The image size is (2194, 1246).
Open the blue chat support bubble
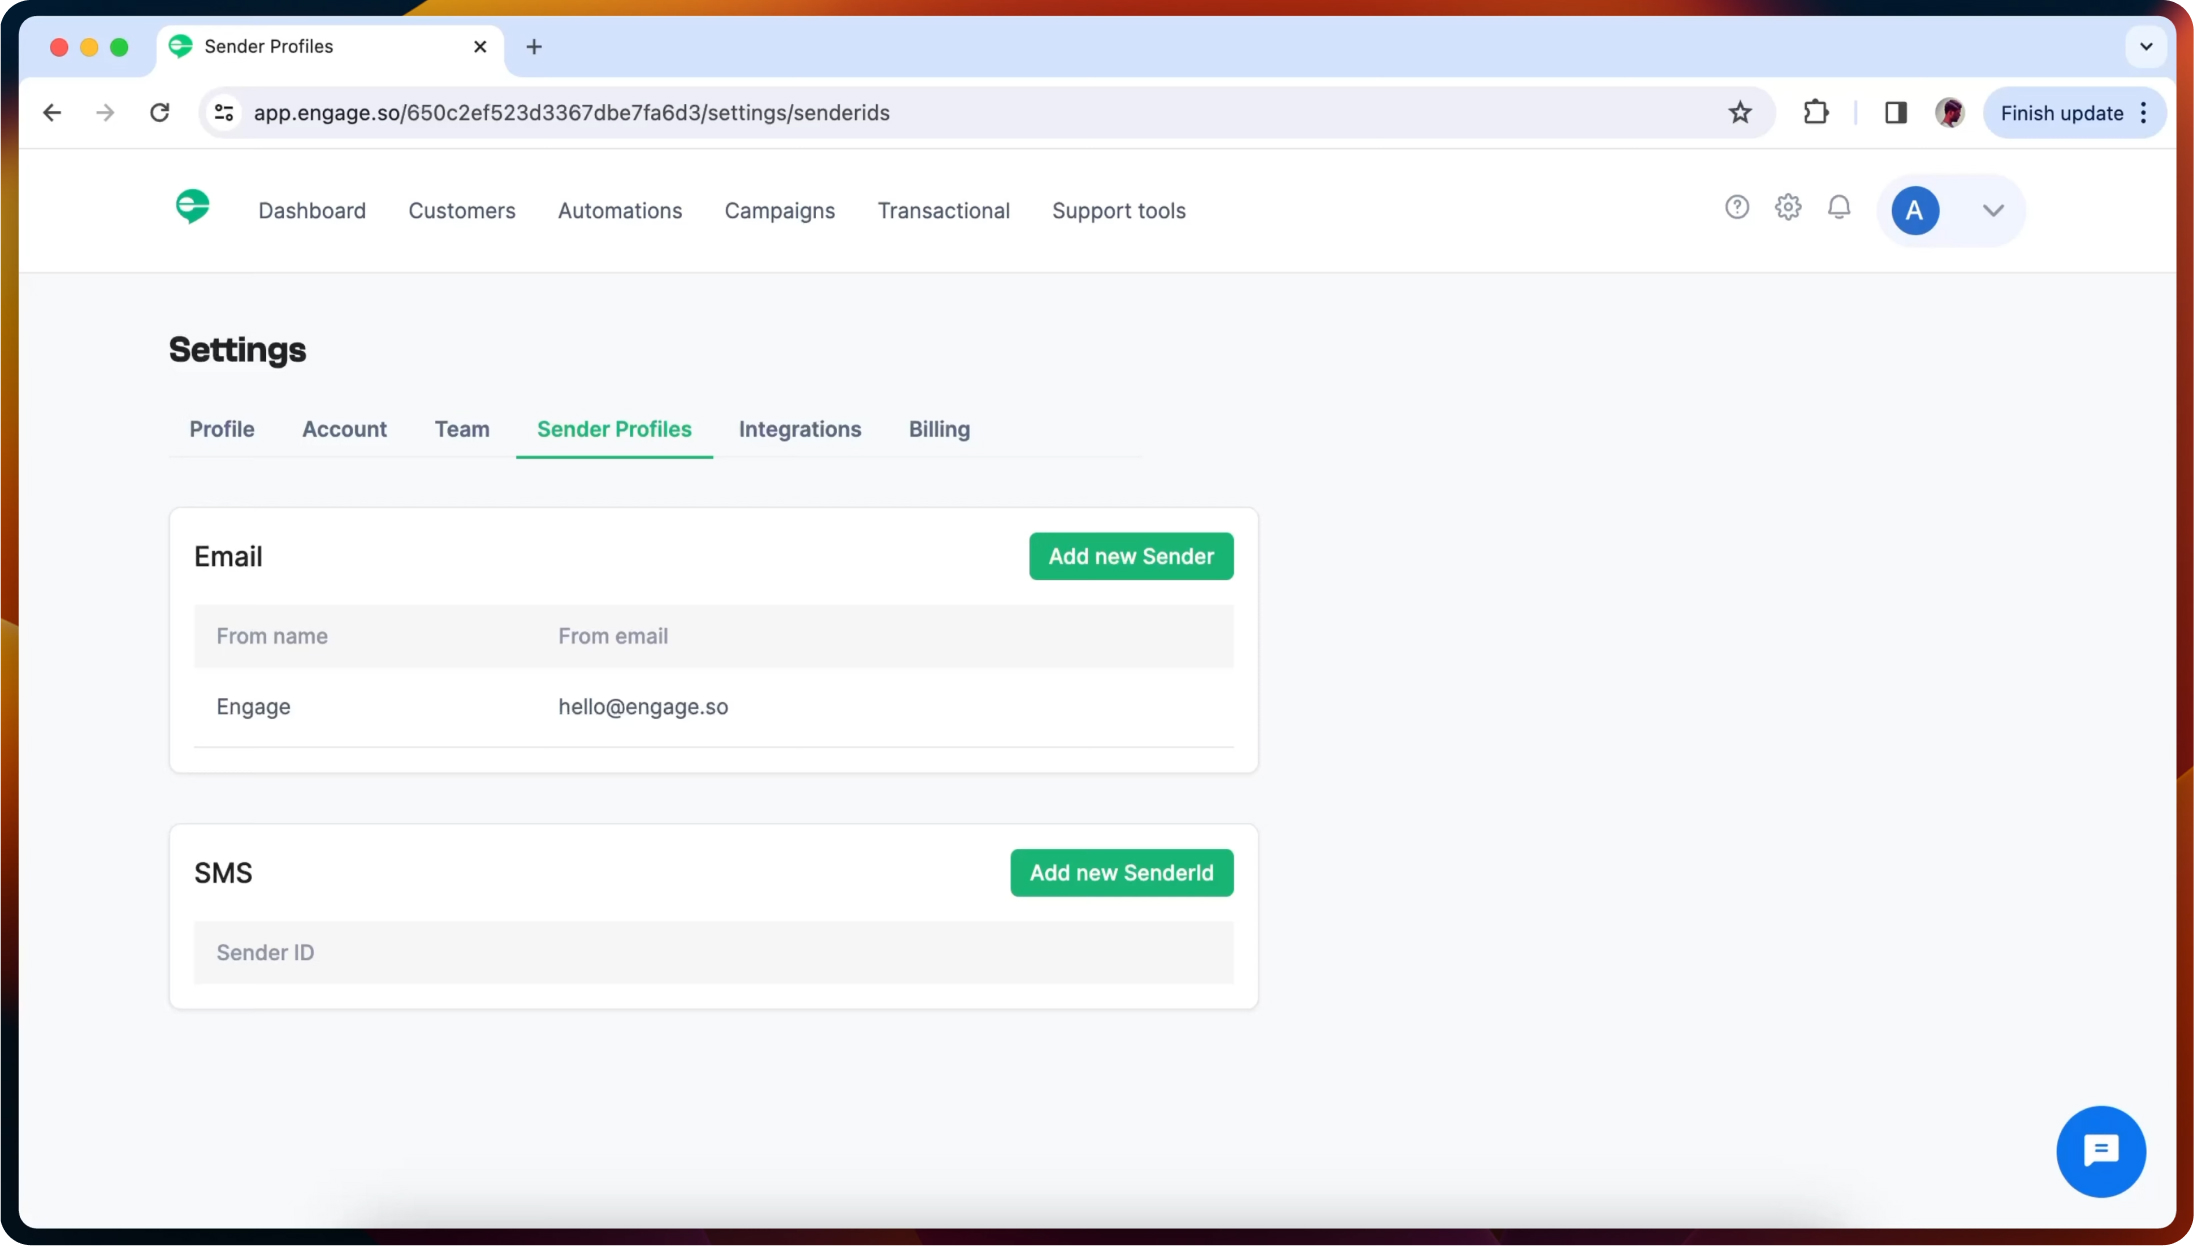pyautogui.click(x=2101, y=1151)
